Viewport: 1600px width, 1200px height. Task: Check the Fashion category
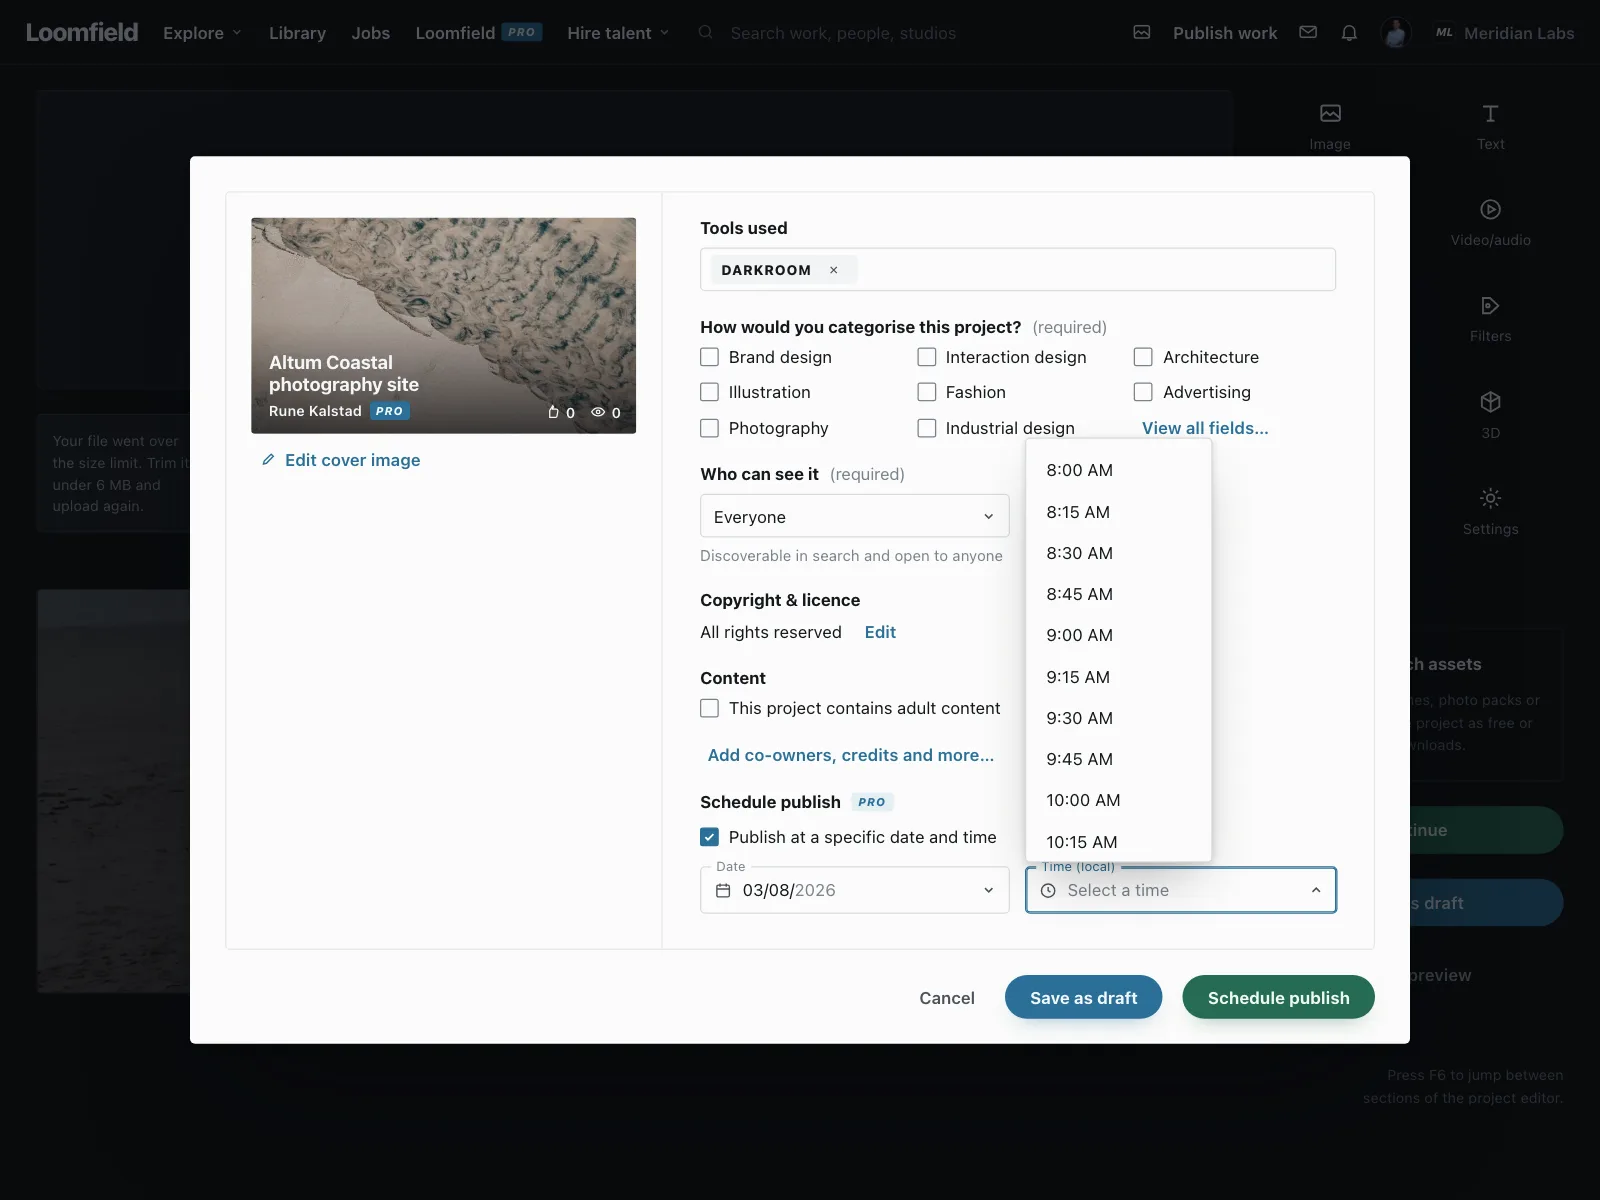[x=927, y=392]
